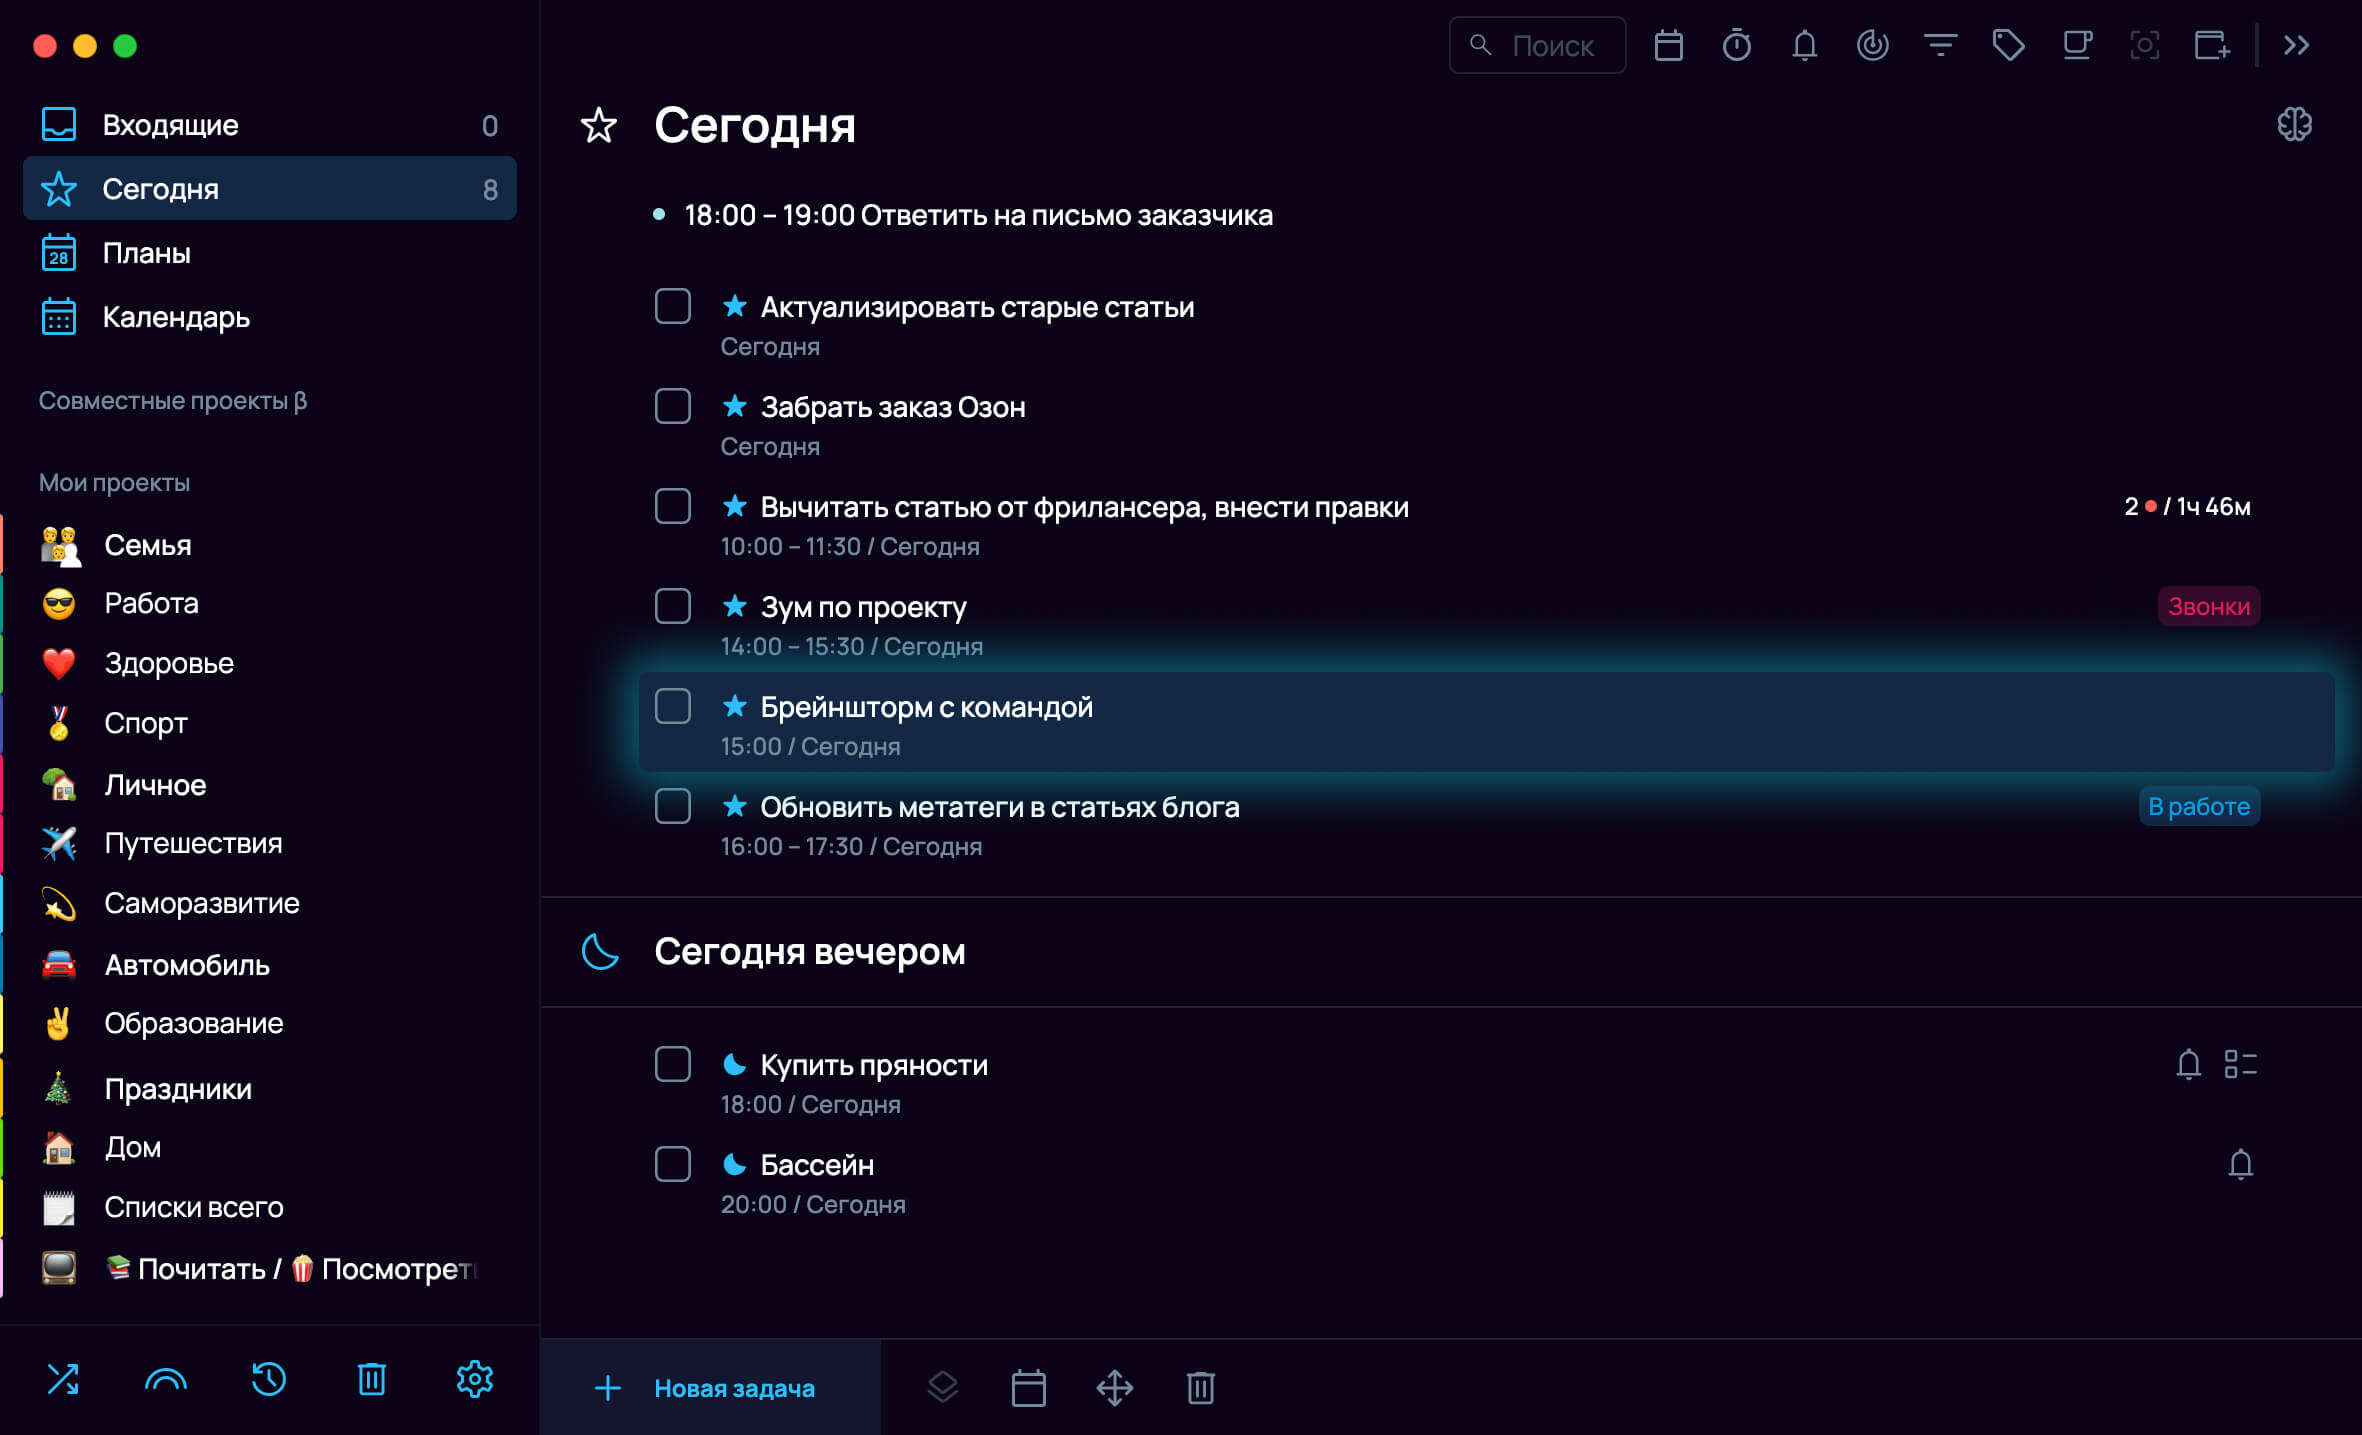Open focus mode scan icon in toolbar
The height and width of the screenshot is (1435, 2362).
click(2144, 45)
